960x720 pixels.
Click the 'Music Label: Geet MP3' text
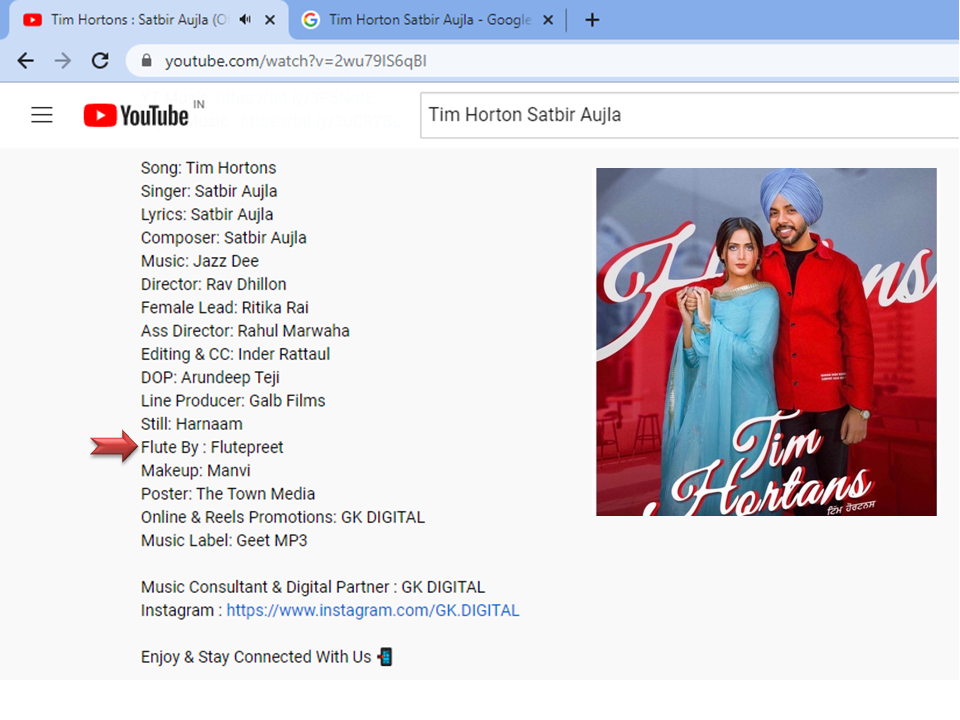pos(224,541)
